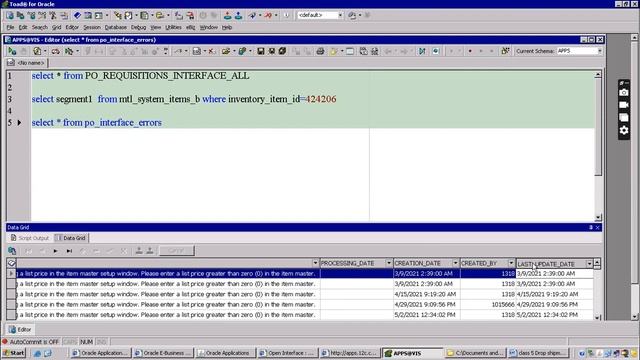Click line 1 select from PO_REQUISITIONS_INTERFACE_ALL
The image size is (640, 360).
click(140, 76)
